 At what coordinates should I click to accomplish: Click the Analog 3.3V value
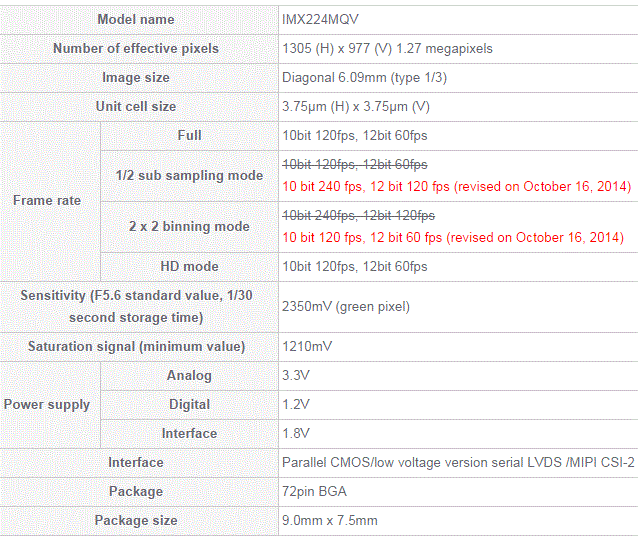point(296,375)
